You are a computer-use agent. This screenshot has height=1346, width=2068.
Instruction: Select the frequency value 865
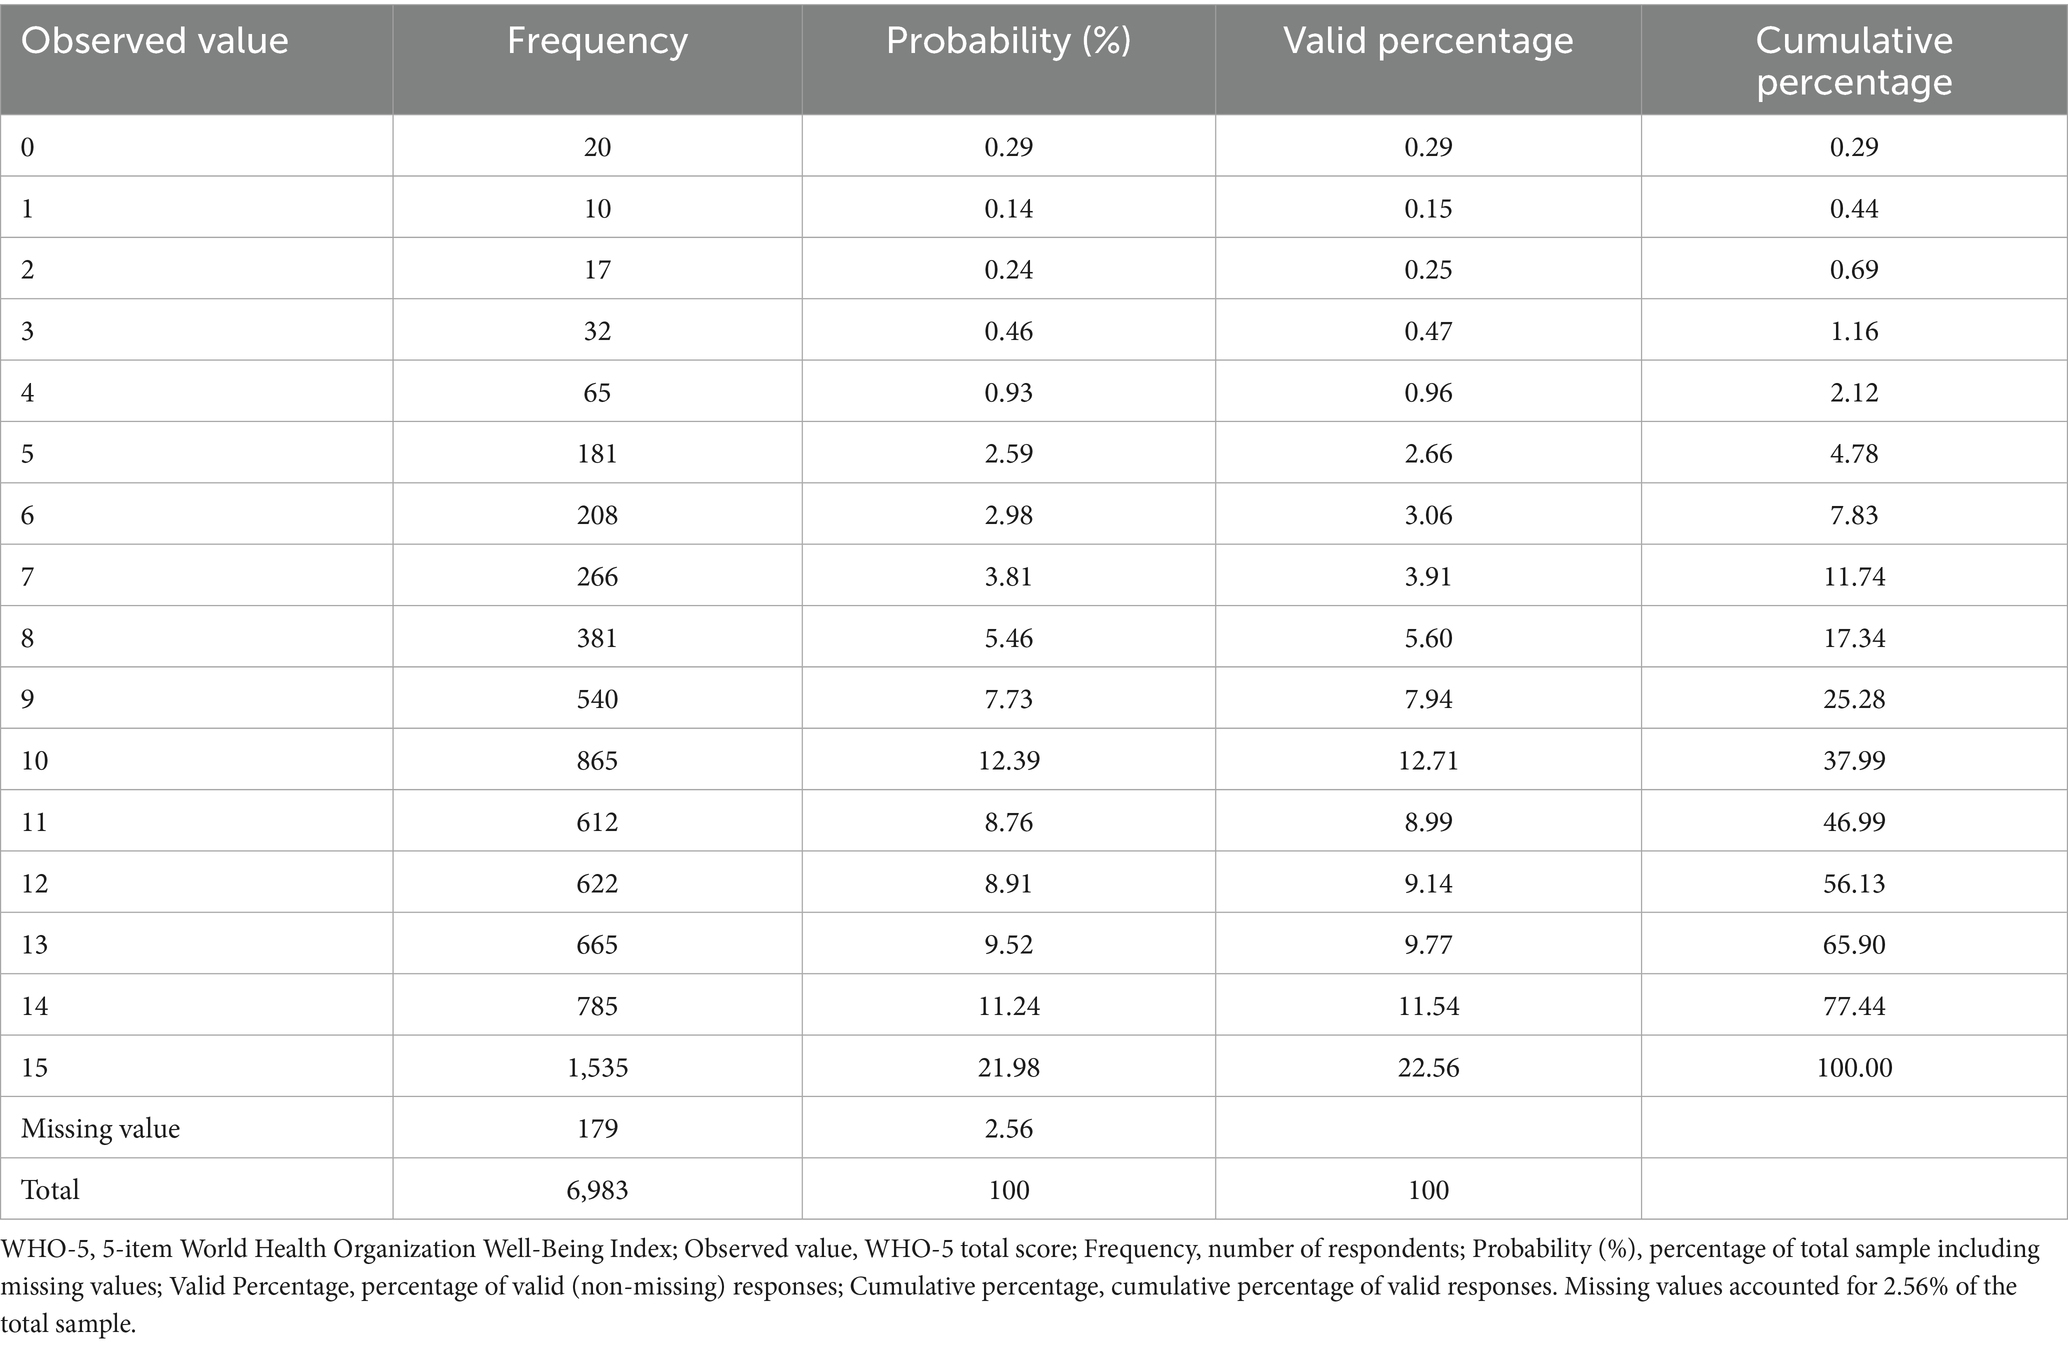(x=597, y=760)
